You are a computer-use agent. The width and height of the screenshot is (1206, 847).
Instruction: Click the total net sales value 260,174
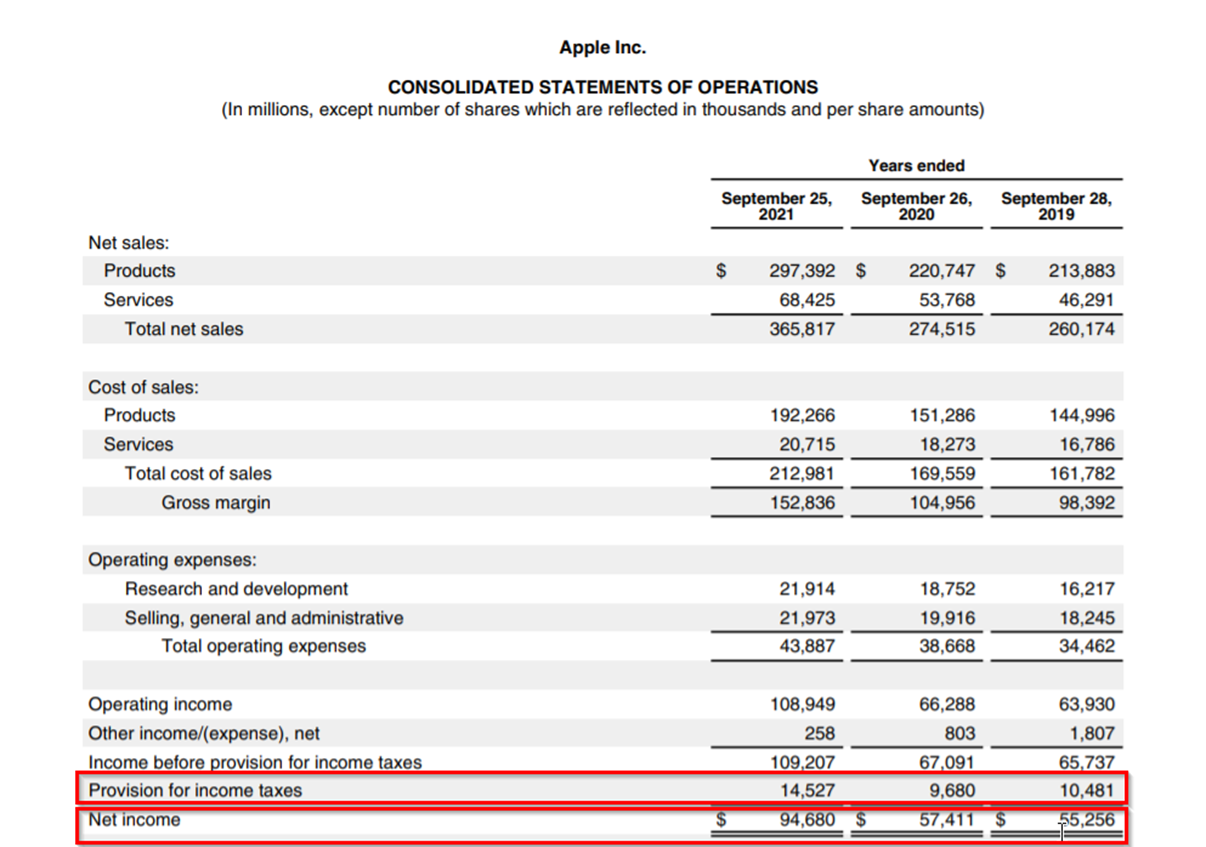click(x=1081, y=329)
